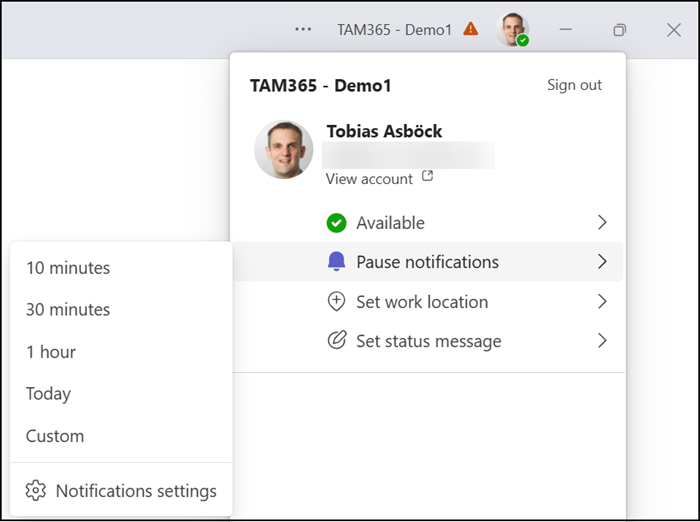Screen dimensions: 700x522
Task: Open the three-dots more options menu
Action: pos(303,29)
